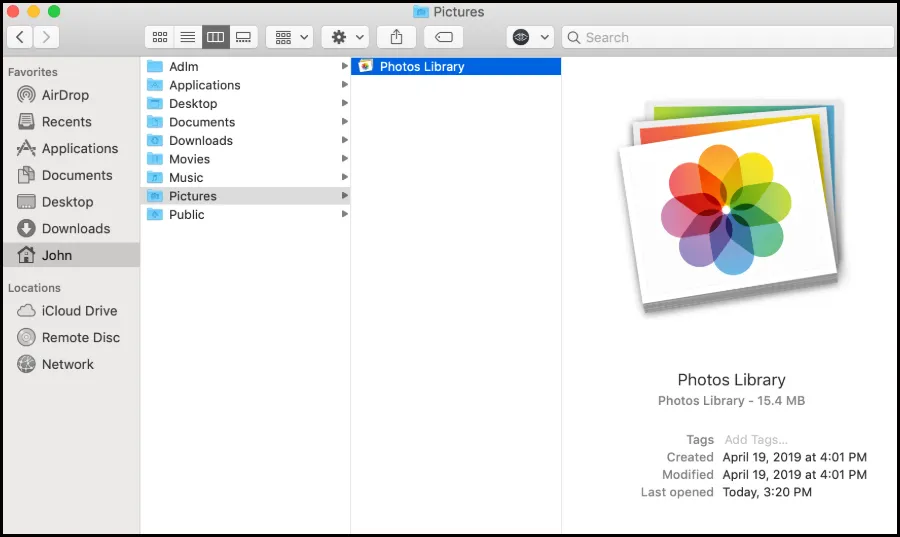This screenshot has height=537, width=900.
Task: Open the group-by arrangement dropdown
Action: (x=290, y=37)
